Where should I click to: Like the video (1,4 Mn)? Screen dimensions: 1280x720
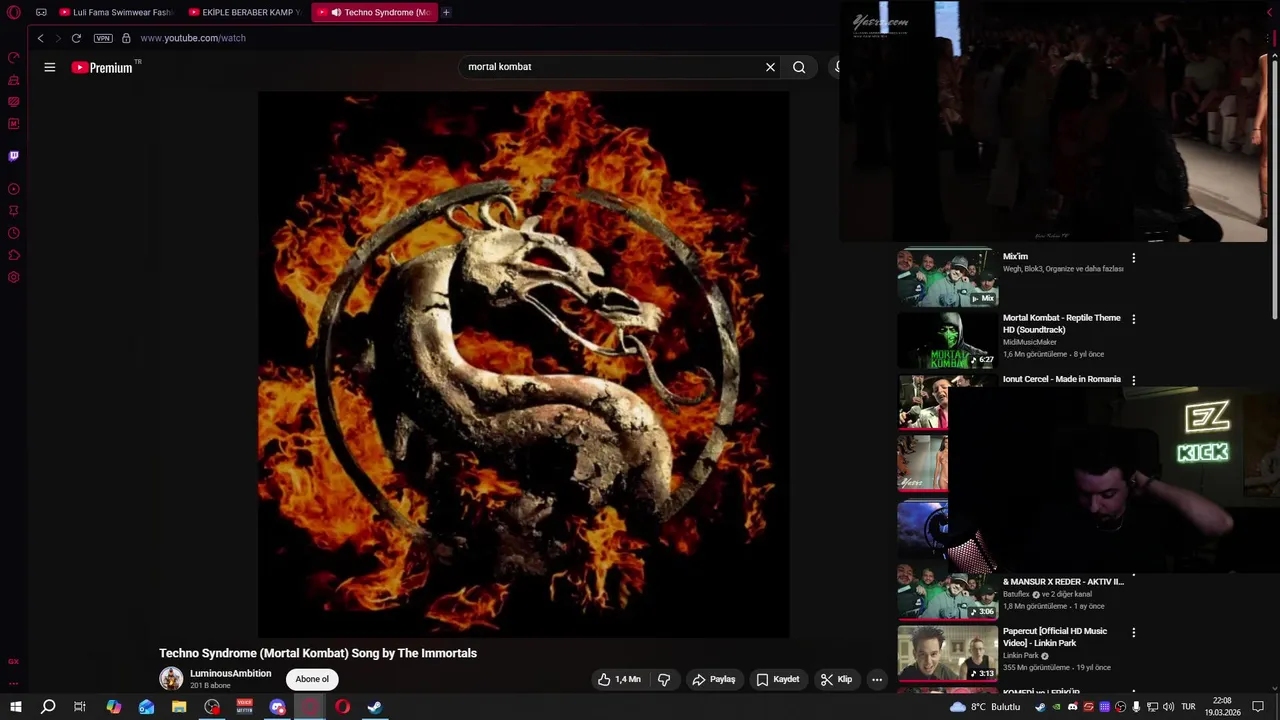point(619,679)
